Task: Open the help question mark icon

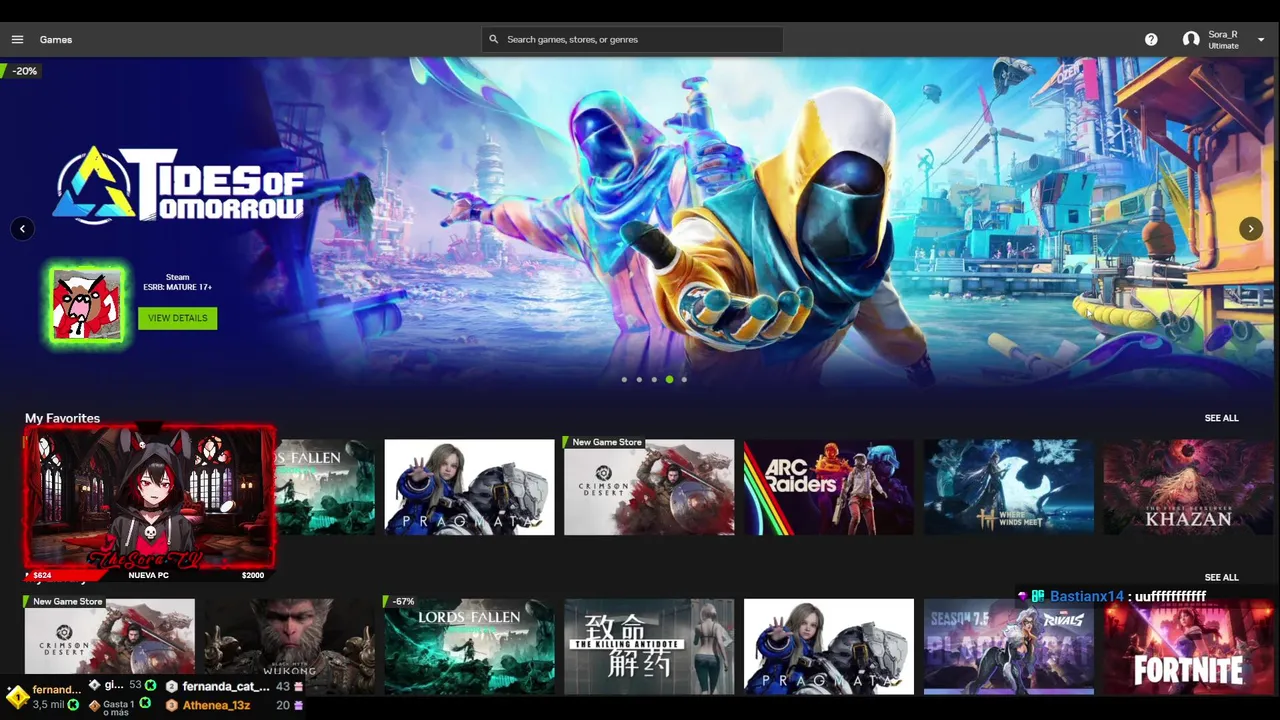Action: click(x=1151, y=39)
